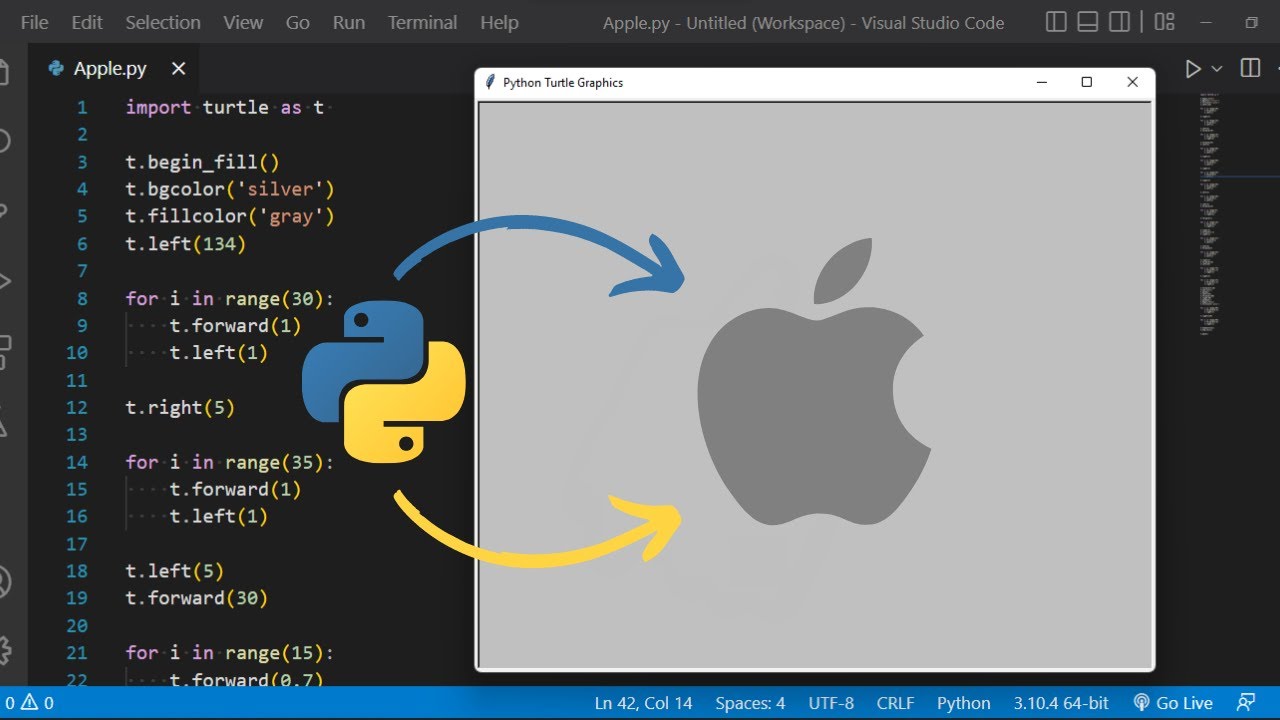This screenshot has width=1280, height=720.
Task: Click Ln 42, Col 14 in status bar
Action: pos(643,703)
